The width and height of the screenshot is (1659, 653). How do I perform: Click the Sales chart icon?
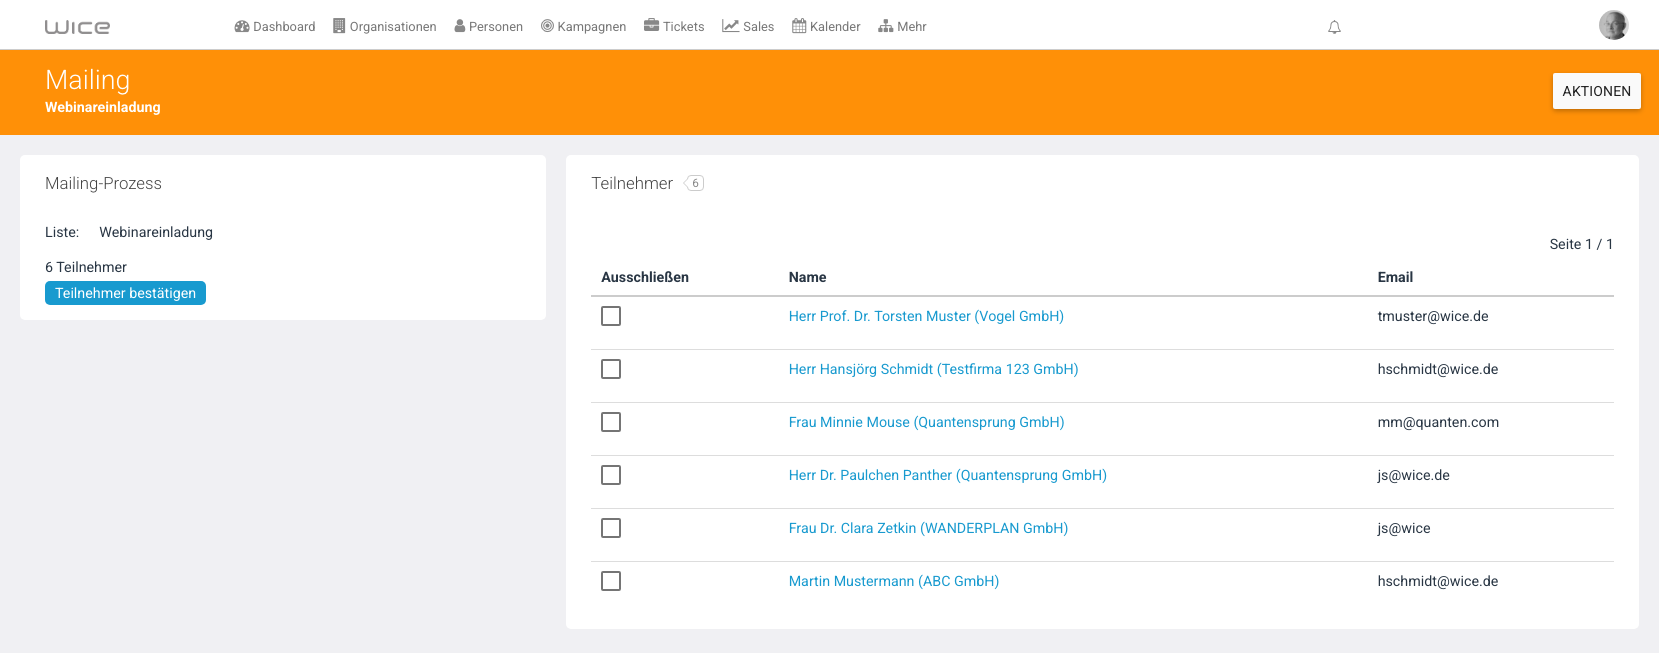[731, 26]
